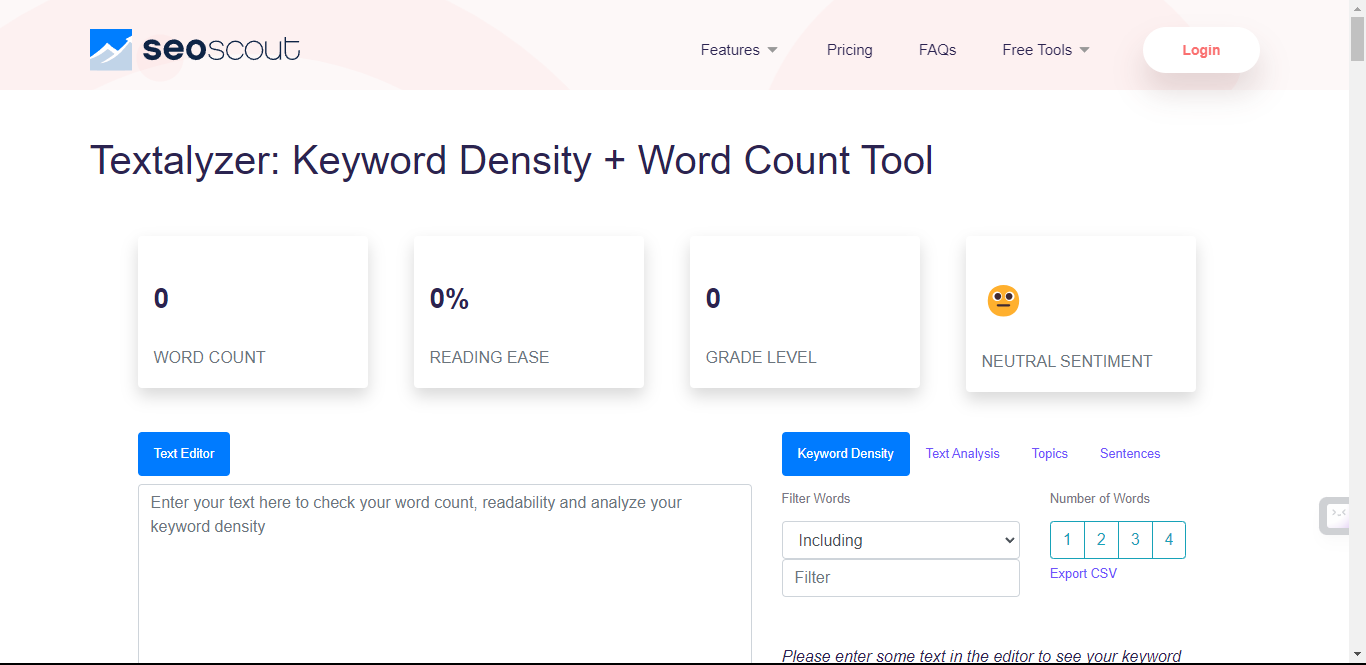This screenshot has width=1366, height=665.
Task: Focus the text editor input area
Action: [445, 574]
